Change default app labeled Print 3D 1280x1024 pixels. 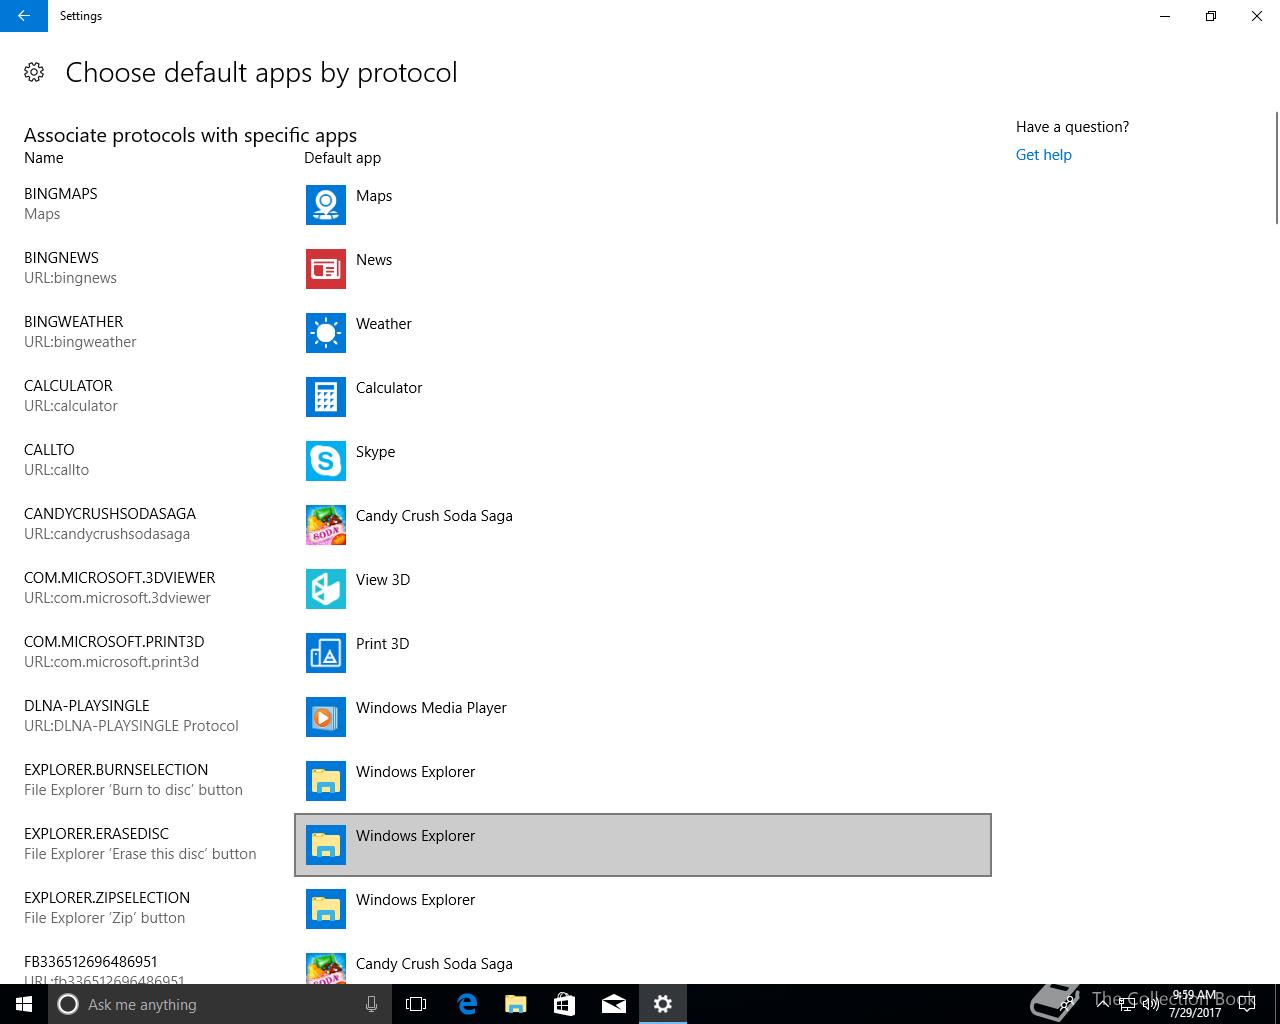point(643,653)
